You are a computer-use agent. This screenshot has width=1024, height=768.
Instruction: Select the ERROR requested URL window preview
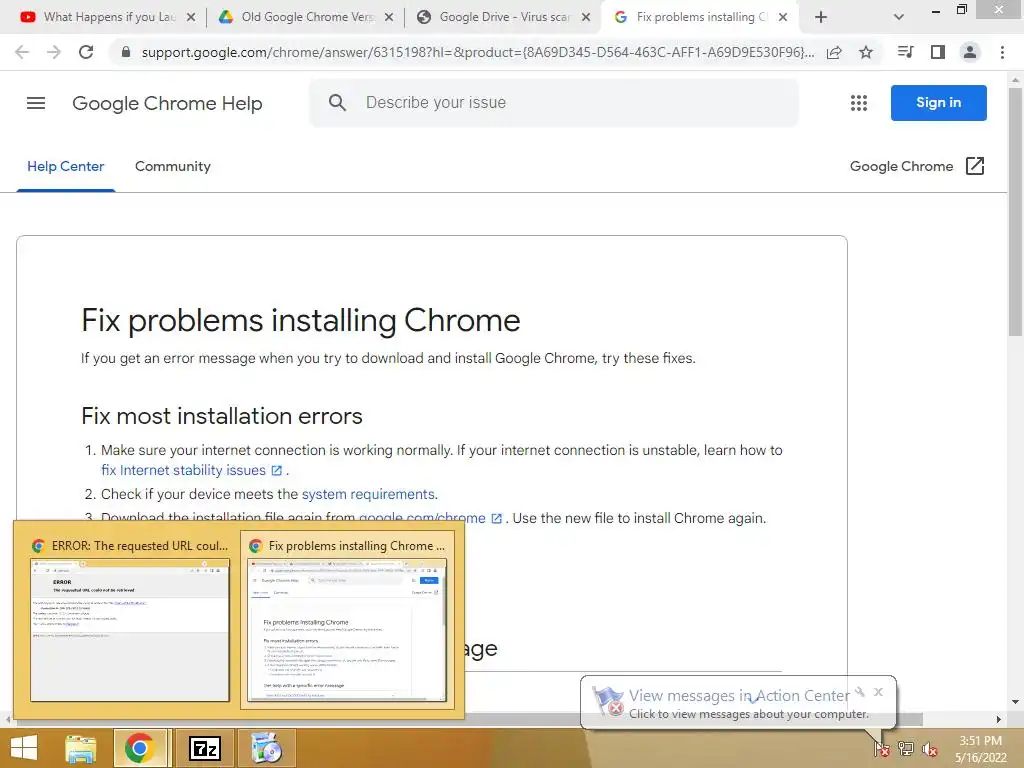[129, 619]
